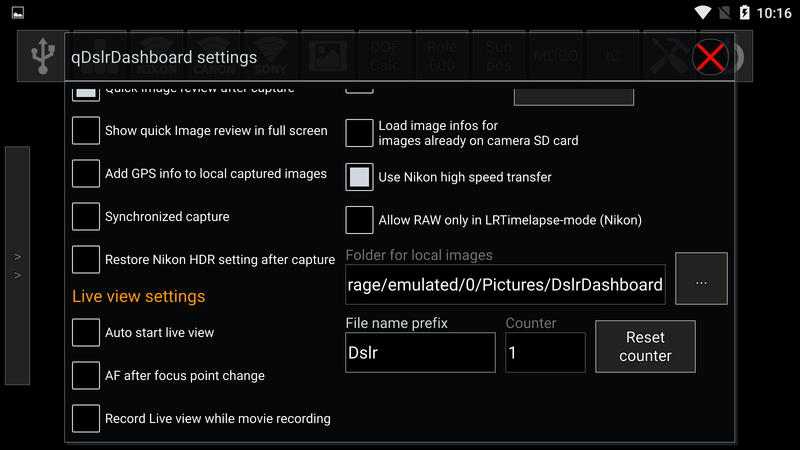Check AF after focus point change

tap(86, 376)
